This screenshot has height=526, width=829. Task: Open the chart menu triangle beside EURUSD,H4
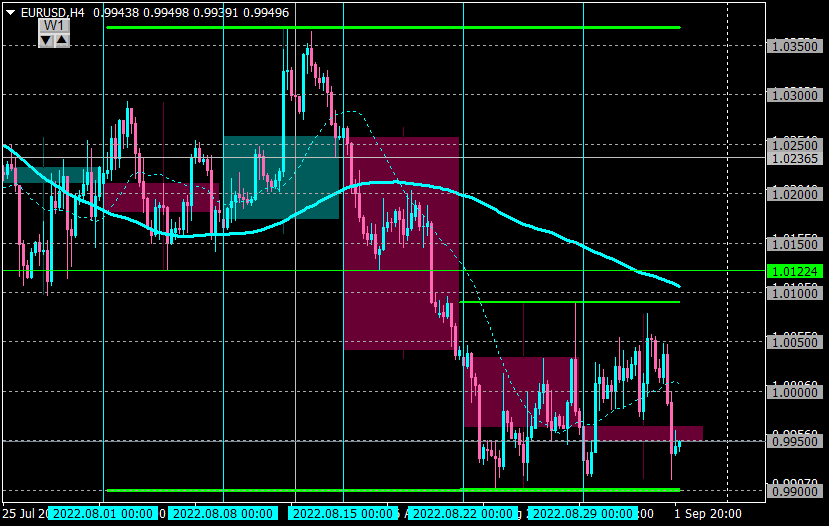(x=10, y=12)
